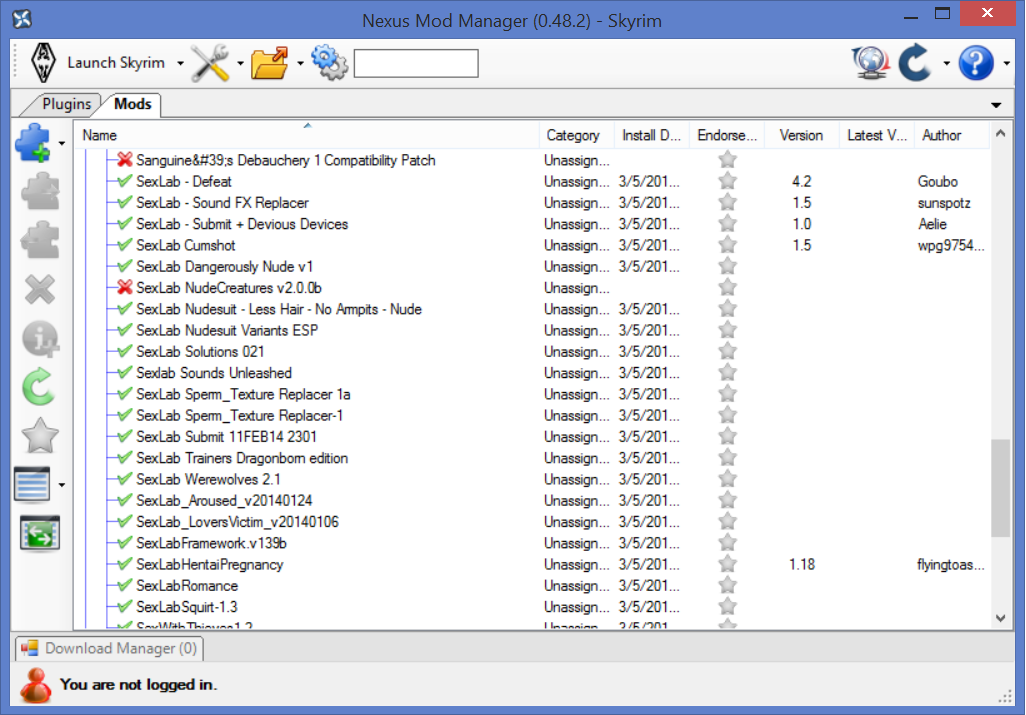The width and height of the screenshot is (1026, 715).
Task: Add mod from file puzzle icon
Action: pyautogui.click(x=33, y=142)
